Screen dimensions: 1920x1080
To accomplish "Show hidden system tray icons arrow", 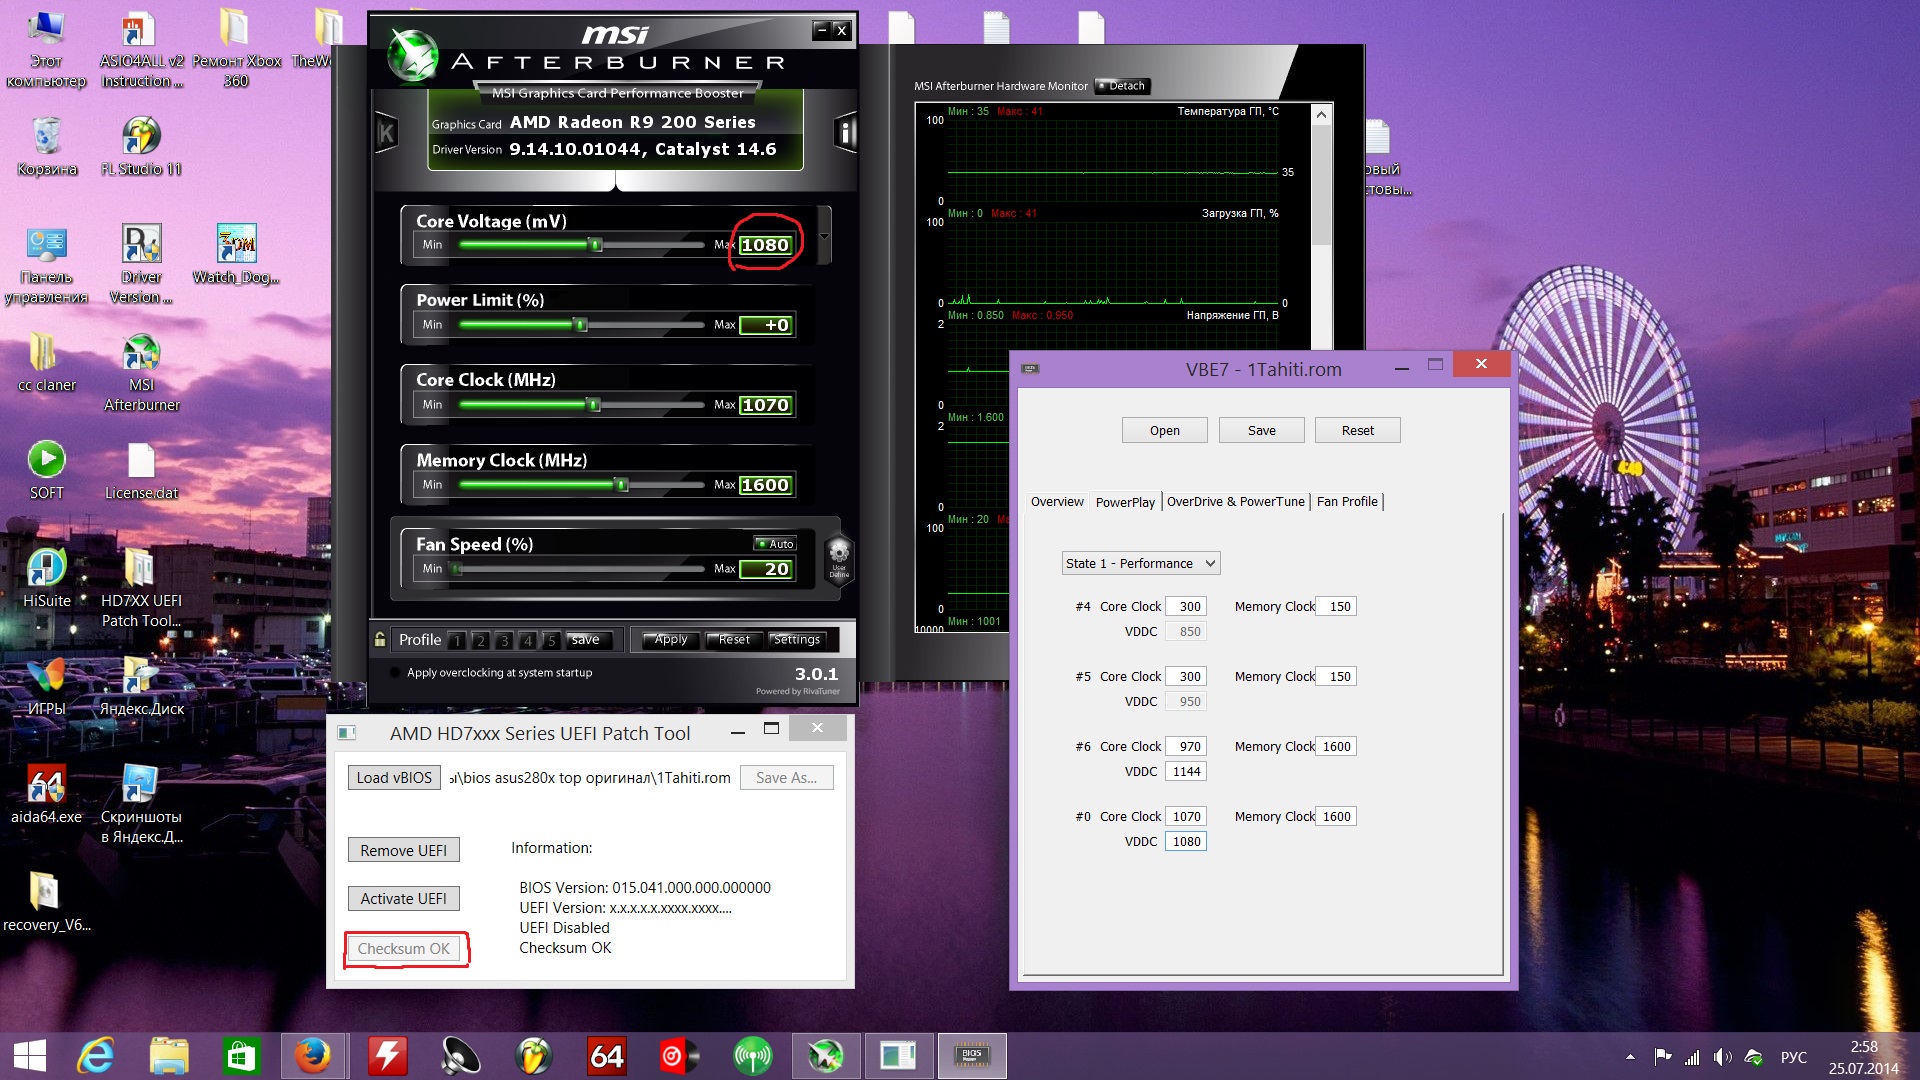I will point(1630,1057).
